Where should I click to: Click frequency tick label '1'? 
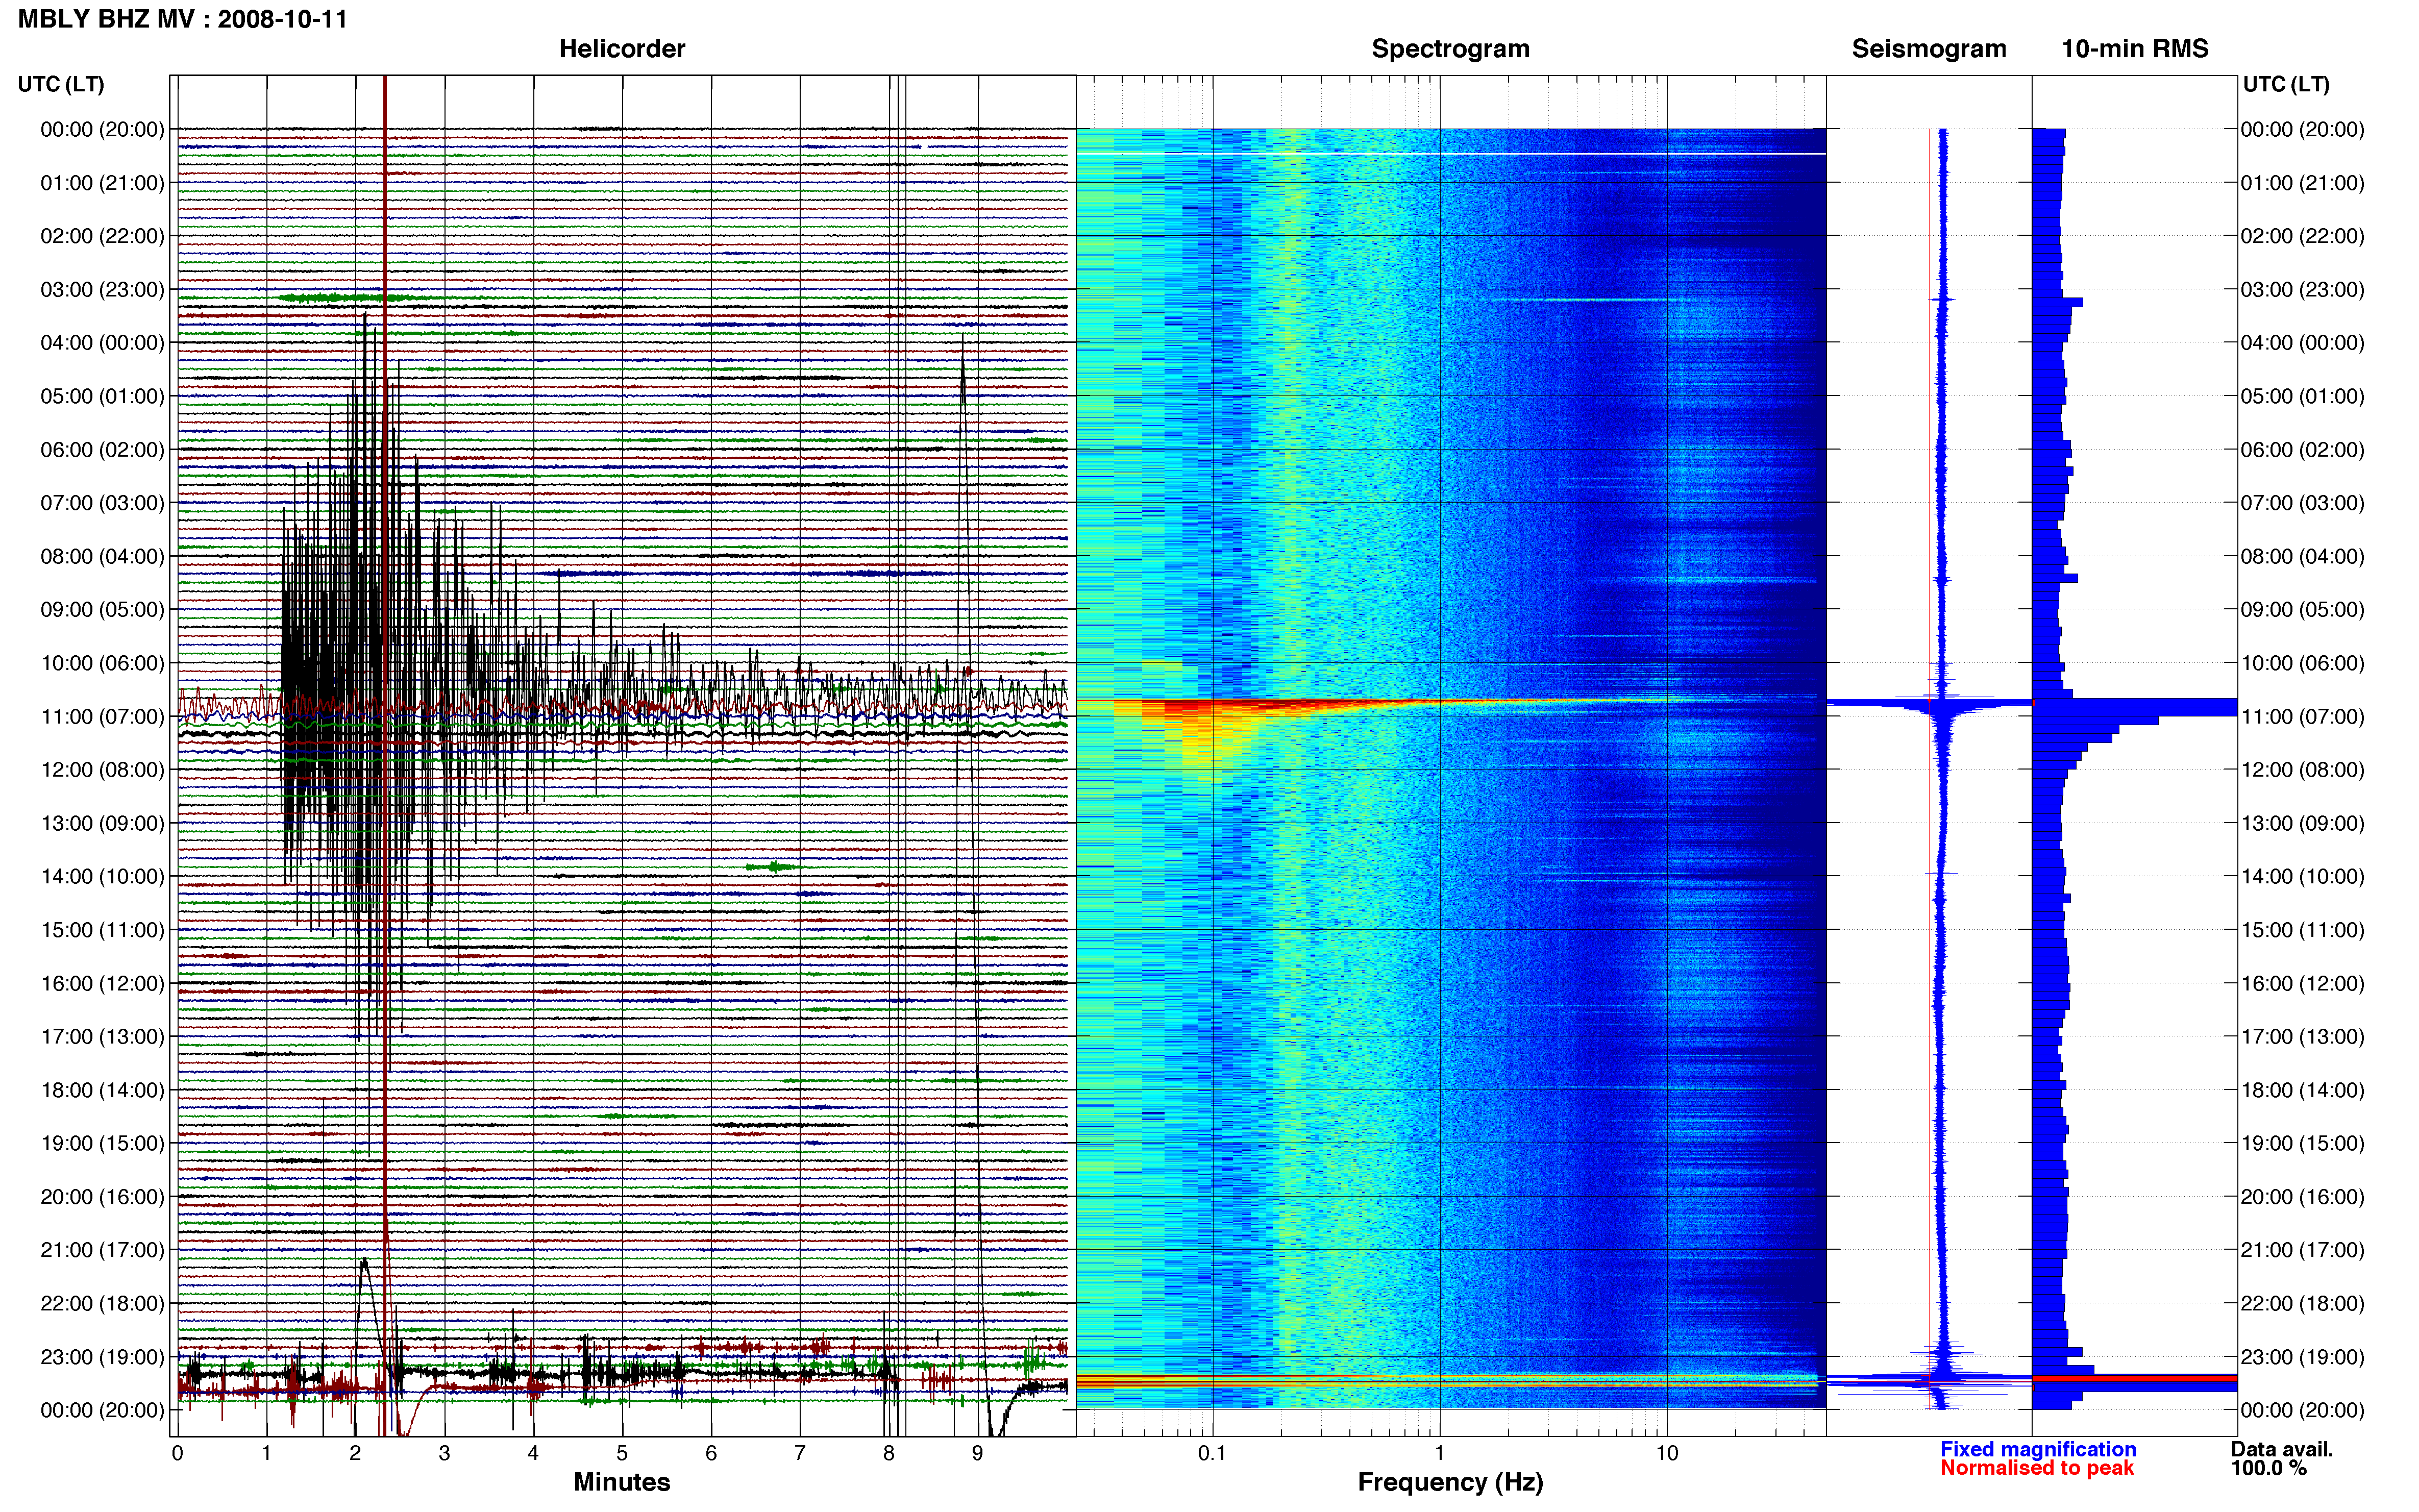point(1440,1454)
